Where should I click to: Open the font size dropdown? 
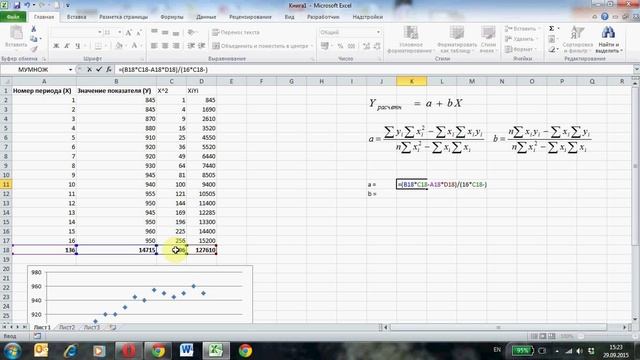pos(119,32)
